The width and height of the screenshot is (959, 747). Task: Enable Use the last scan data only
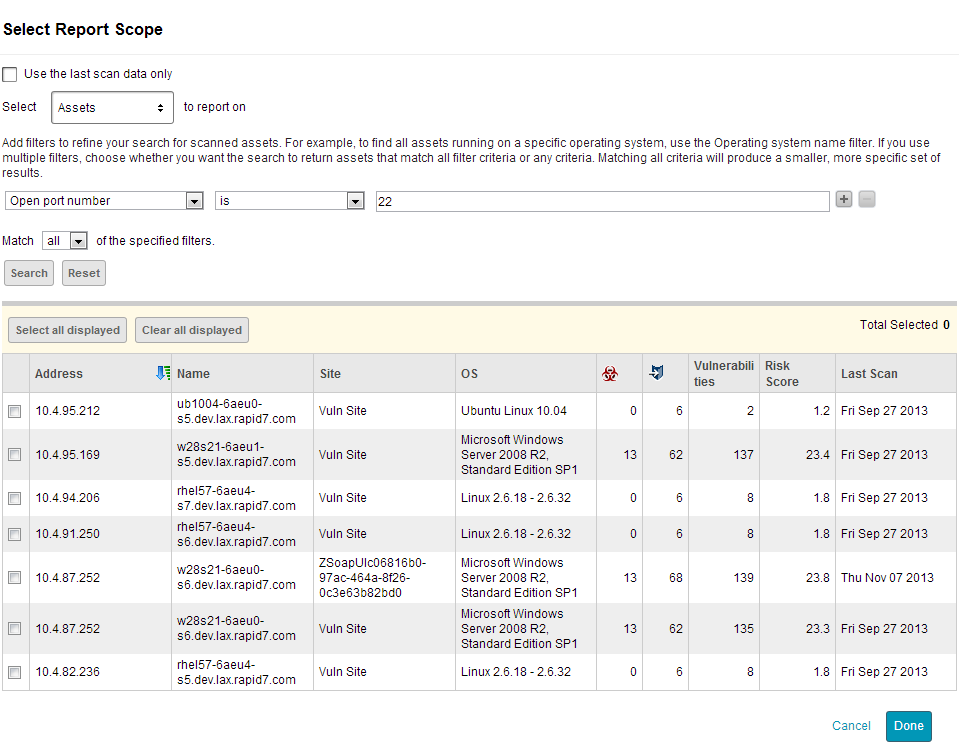[x=10, y=74]
